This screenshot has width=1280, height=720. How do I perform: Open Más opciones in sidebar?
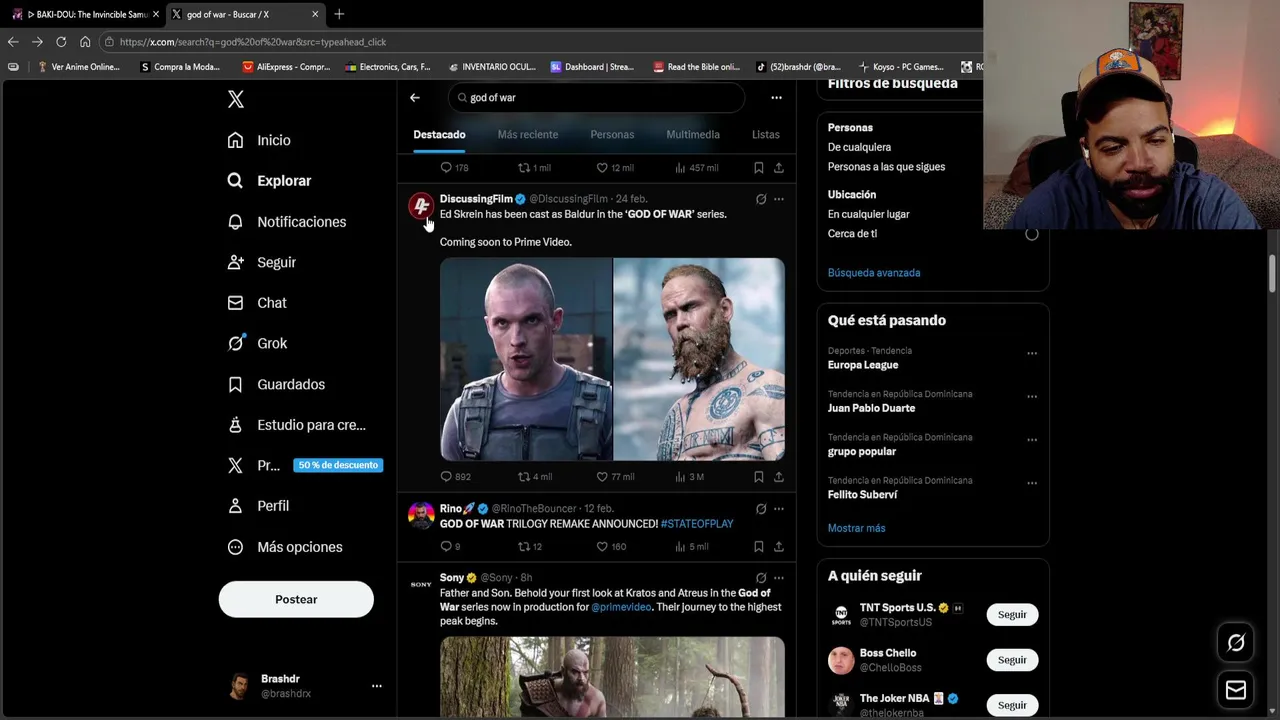point(285,547)
